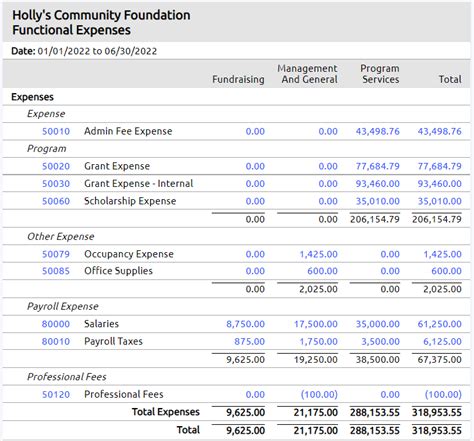Open account 50060 Scholarship Expense
474x441 pixels.
point(56,201)
